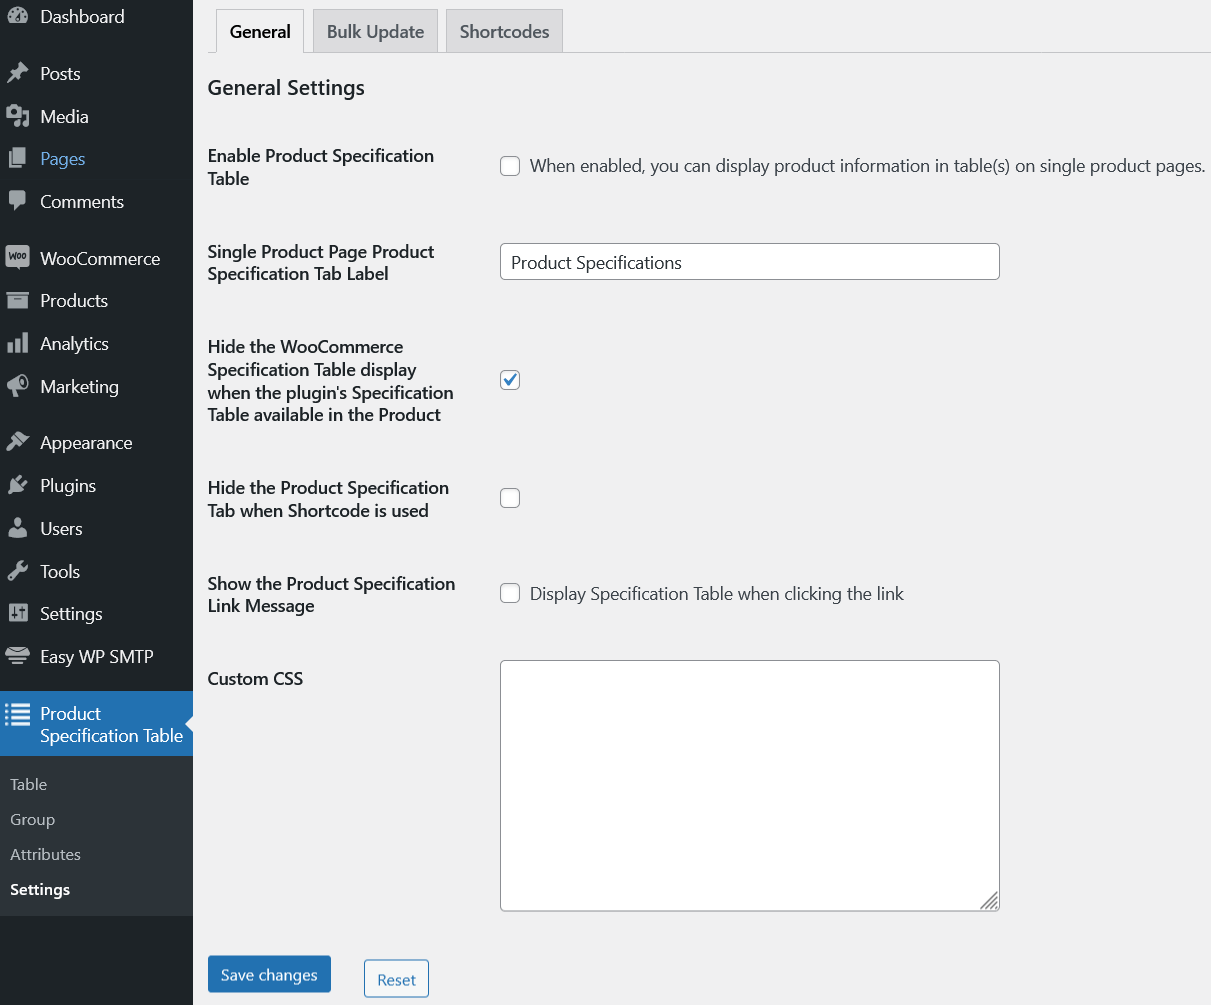Select the Product Specification Table sidebar icon
This screenshot has width=1211, height=1005.
16,714
